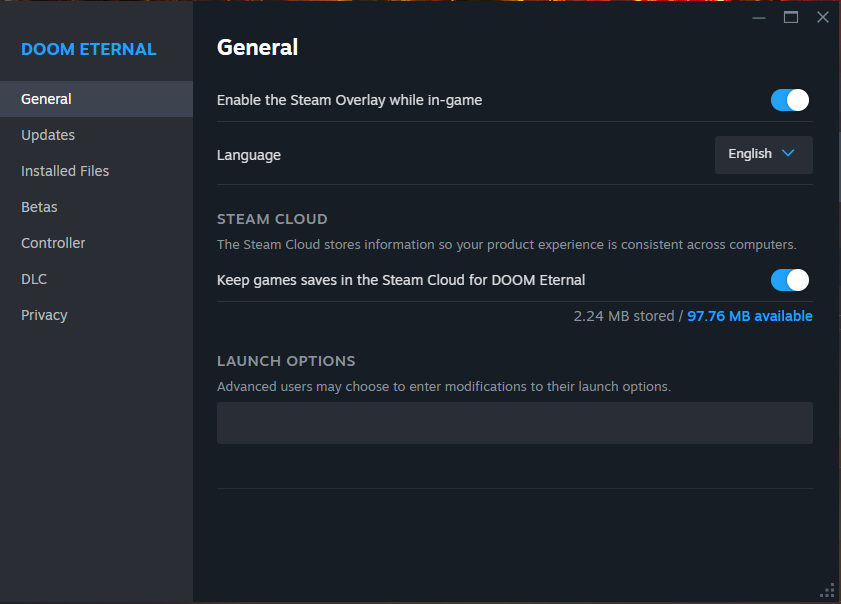
Task: Click the DOOM ETERNAL game title
Action: [87, 48]
